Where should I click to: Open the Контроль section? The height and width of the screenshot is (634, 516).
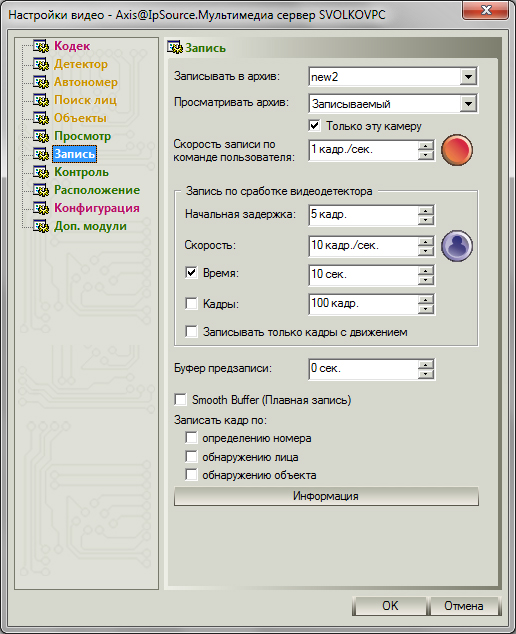(81, 172)
